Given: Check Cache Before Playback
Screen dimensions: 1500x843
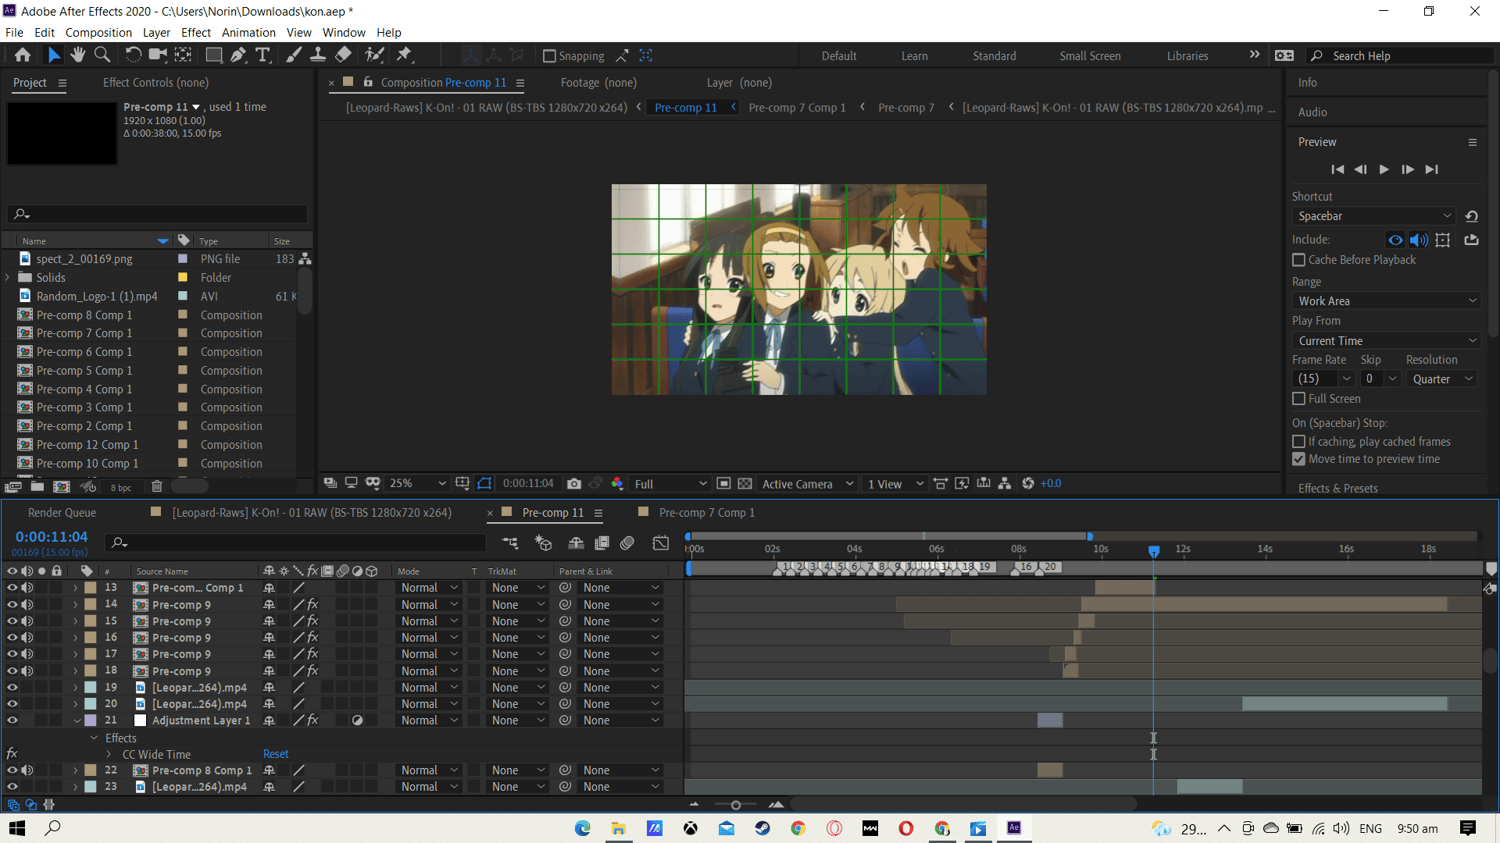Looking at the screenshot, I should pyautogui.click(x=1299, y=260).
